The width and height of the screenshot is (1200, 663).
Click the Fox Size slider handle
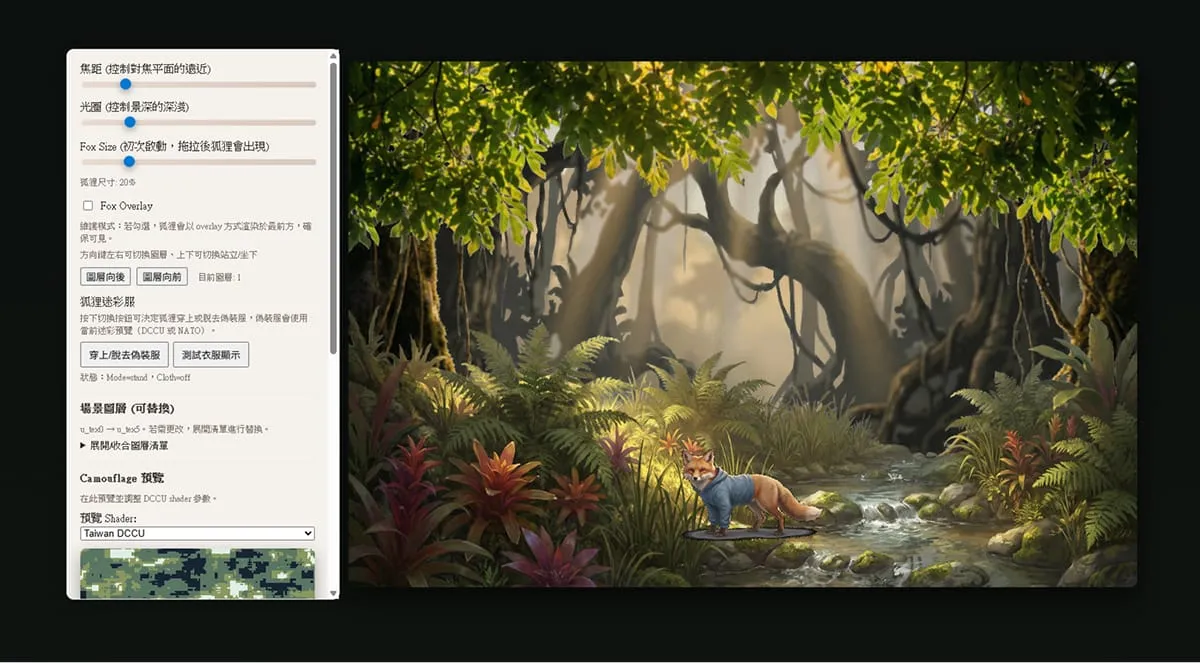(x=128, y=161)
